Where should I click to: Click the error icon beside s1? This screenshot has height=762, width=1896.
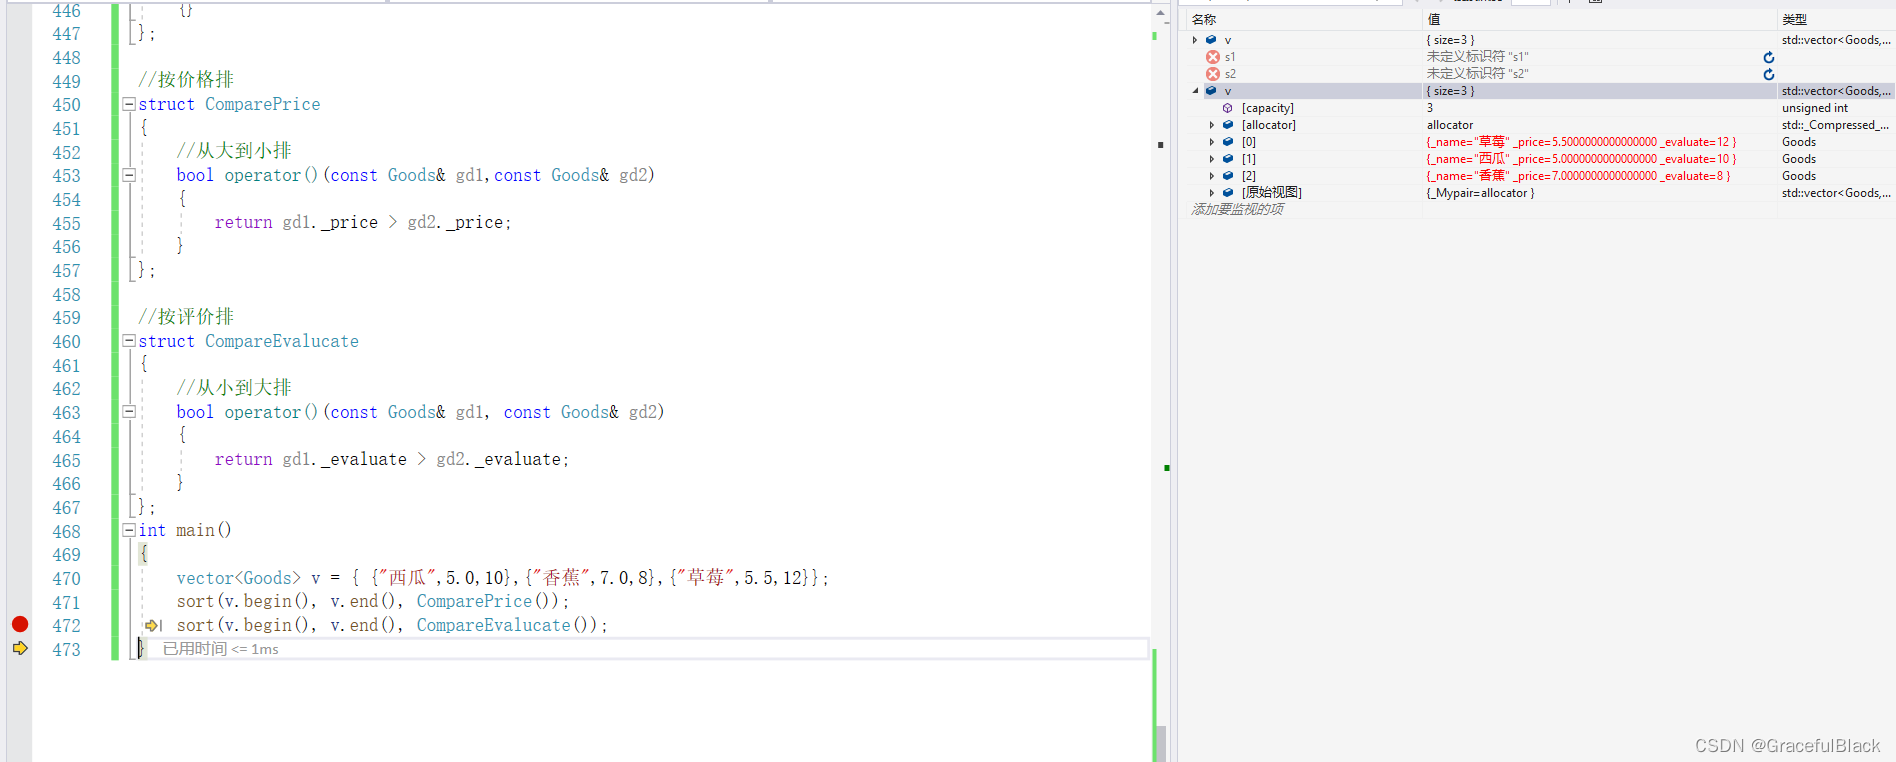pos(1212,57)
